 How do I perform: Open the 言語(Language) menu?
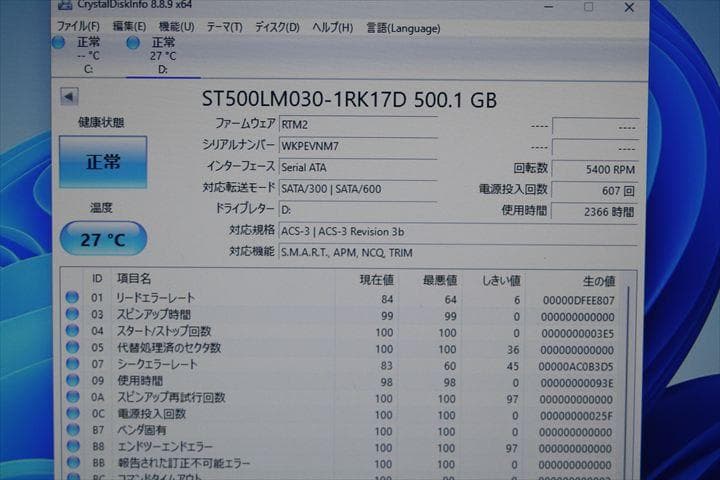click(403, 28)
